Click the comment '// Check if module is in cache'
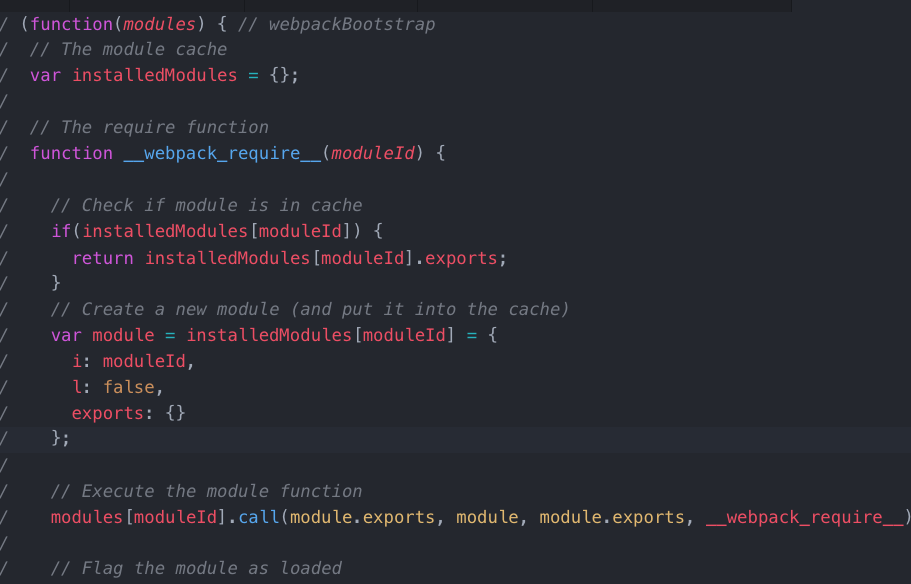The image size is (911, 584). point(206,205)
